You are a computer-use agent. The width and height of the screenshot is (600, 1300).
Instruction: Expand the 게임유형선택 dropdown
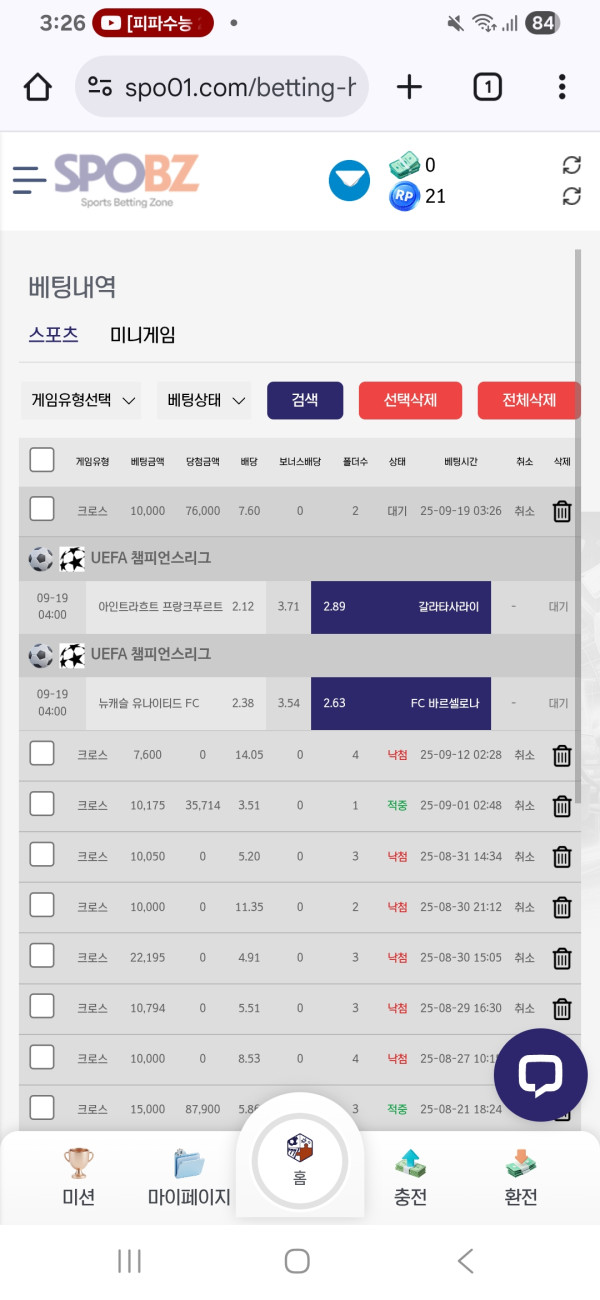(x=82, y=401)
